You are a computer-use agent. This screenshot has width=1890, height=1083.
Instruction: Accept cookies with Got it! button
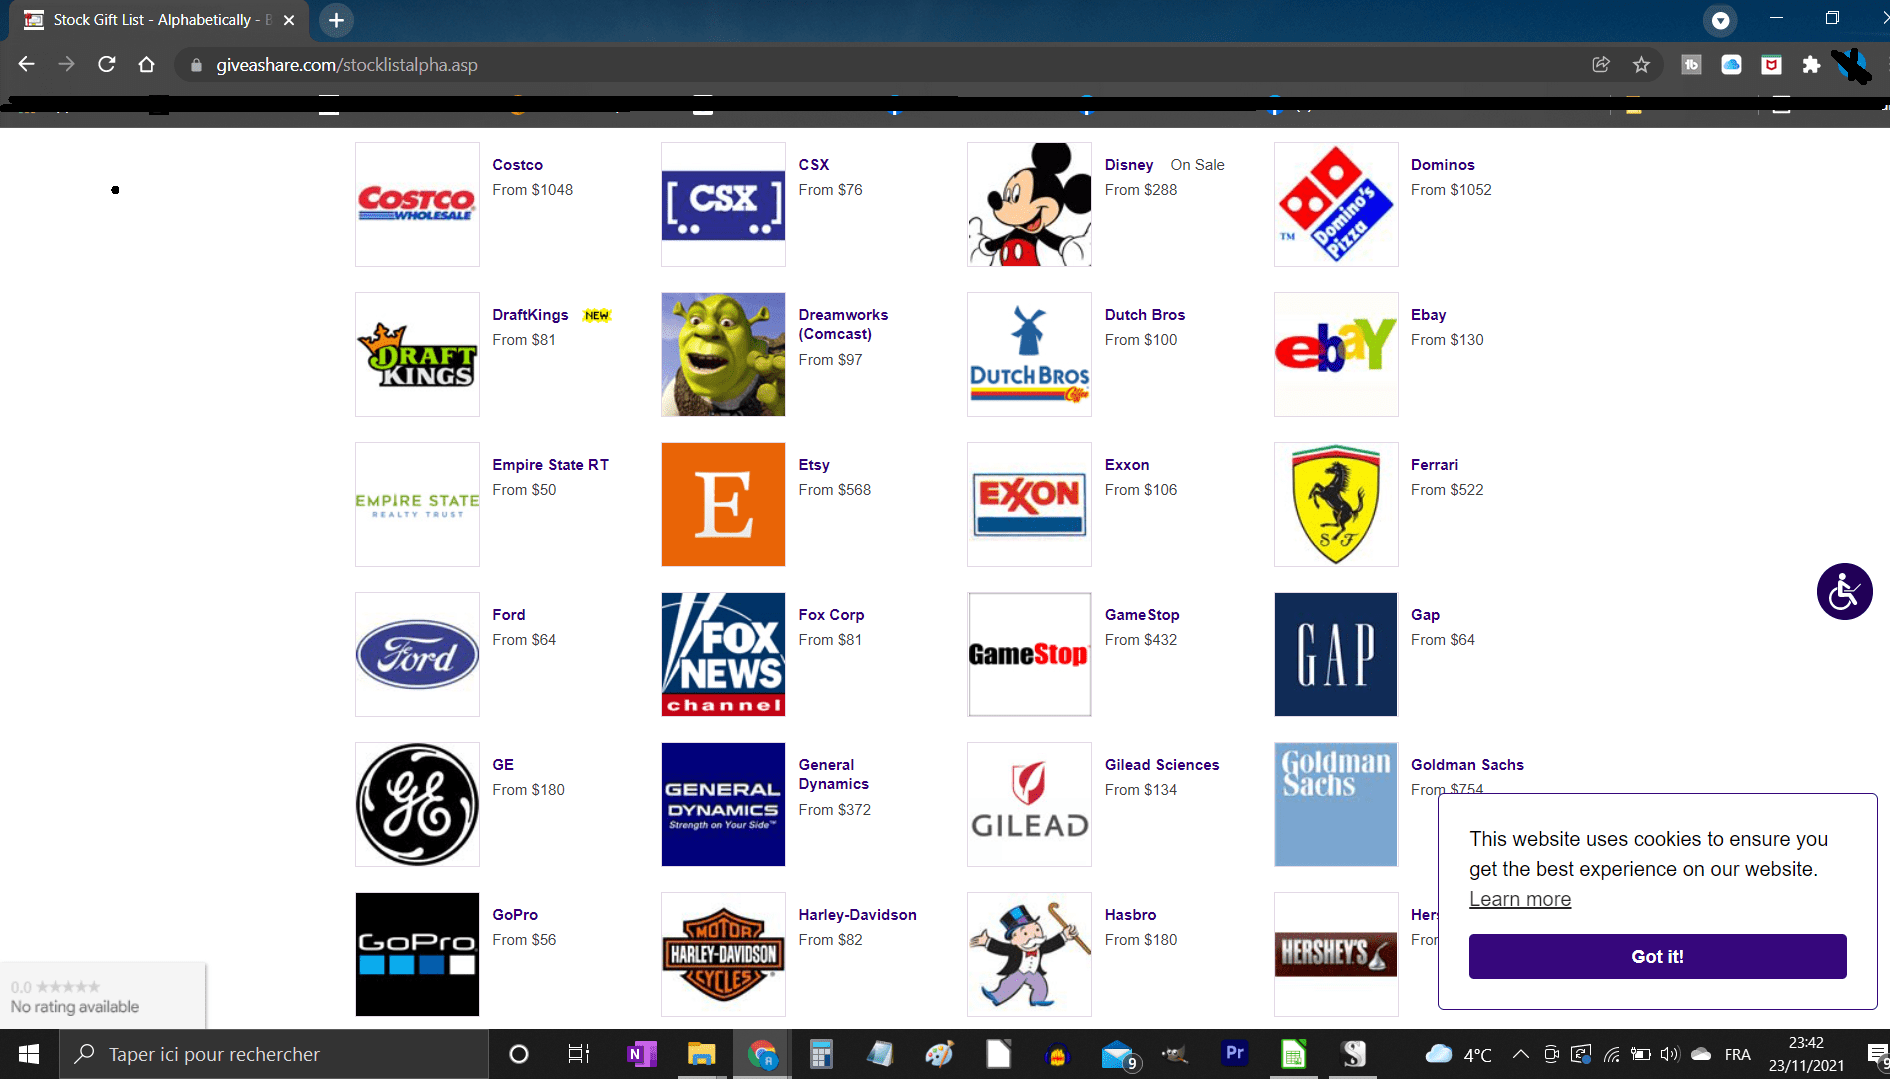tap(1657, 956)
